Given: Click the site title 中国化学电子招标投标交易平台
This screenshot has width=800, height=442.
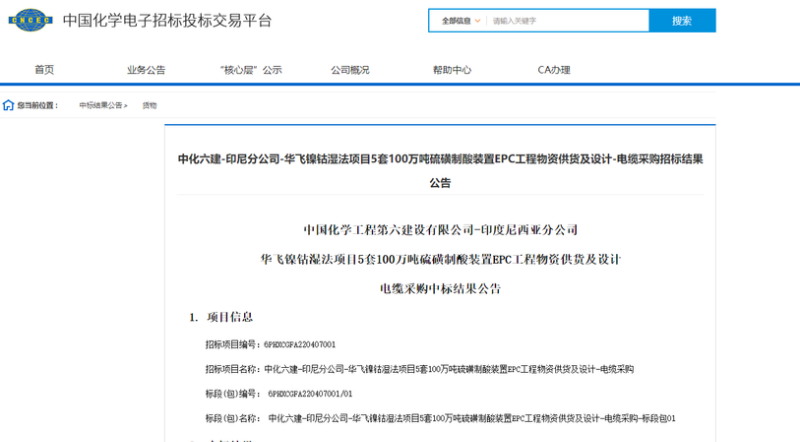Looking at the screenshot, I should pos(167,20).
